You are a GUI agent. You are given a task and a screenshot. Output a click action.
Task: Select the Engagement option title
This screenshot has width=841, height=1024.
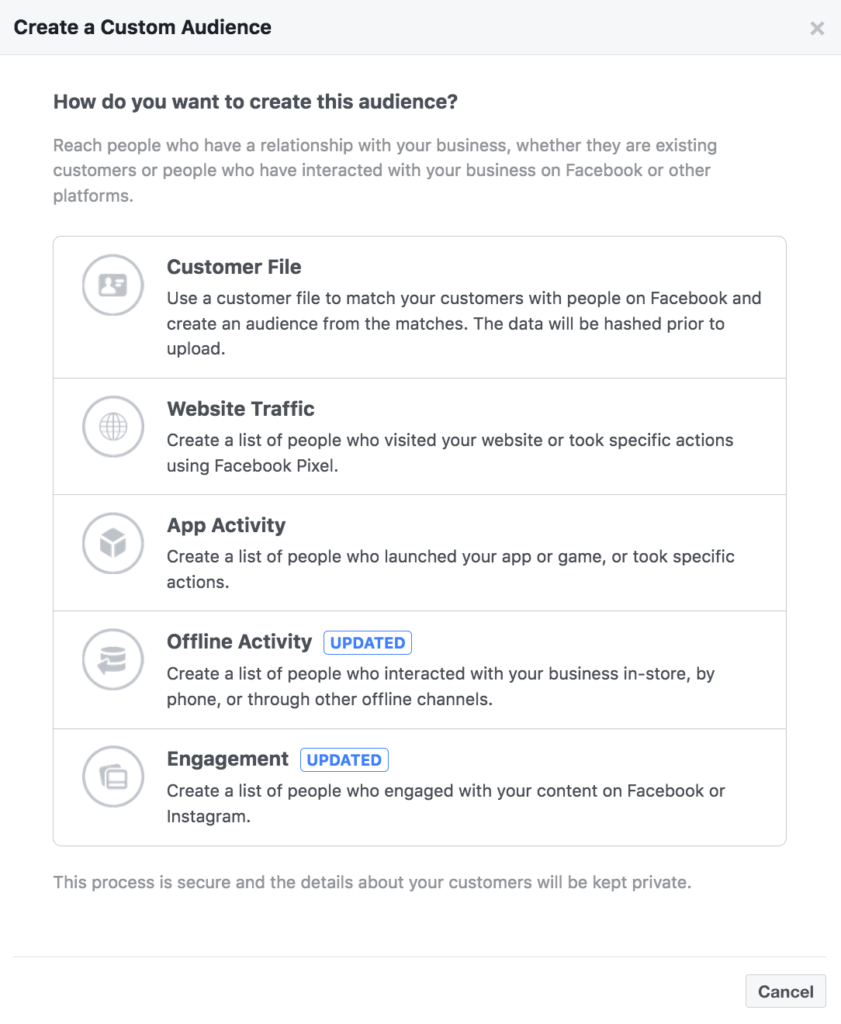[x=228, y=759]
